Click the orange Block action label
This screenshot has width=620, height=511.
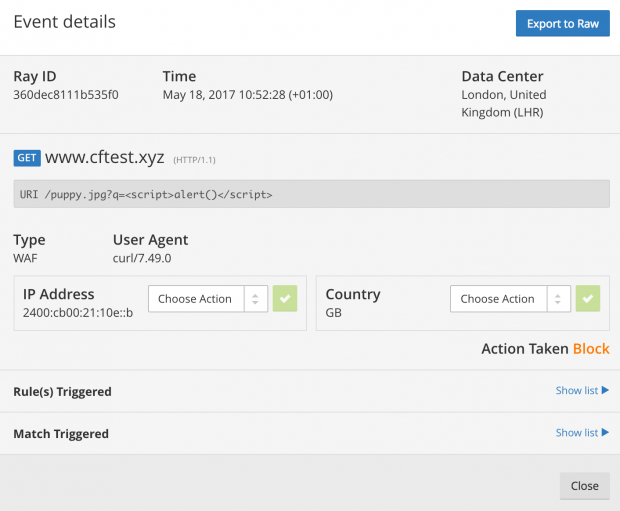coord(591,348)
